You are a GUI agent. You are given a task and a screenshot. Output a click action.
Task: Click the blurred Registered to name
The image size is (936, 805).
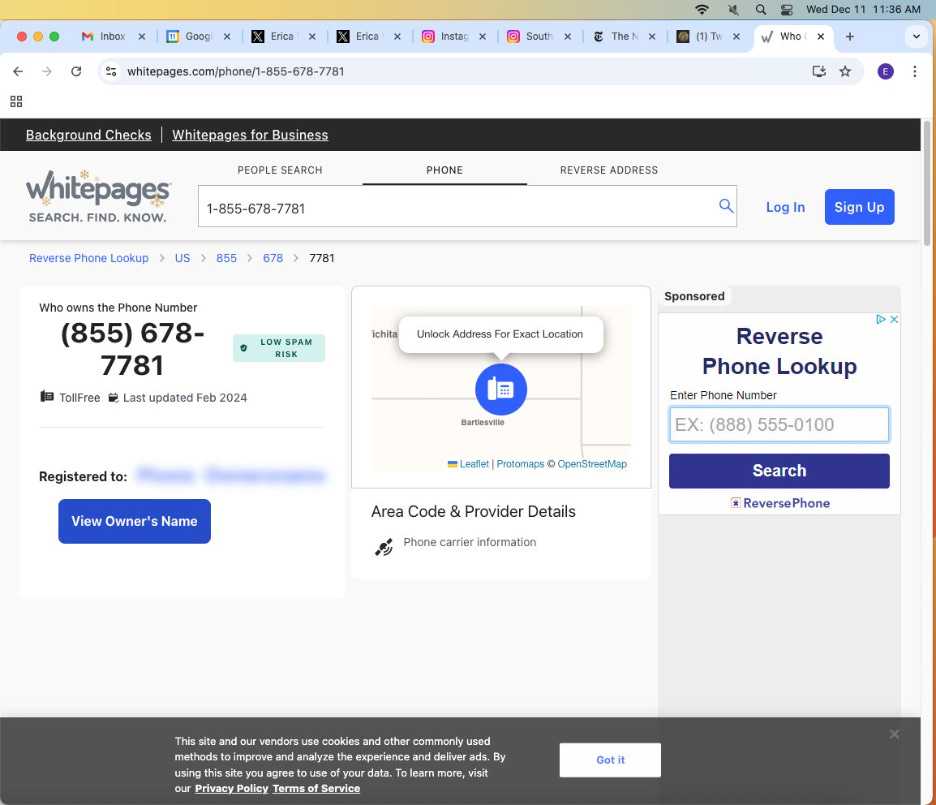(x=231, y=476)
